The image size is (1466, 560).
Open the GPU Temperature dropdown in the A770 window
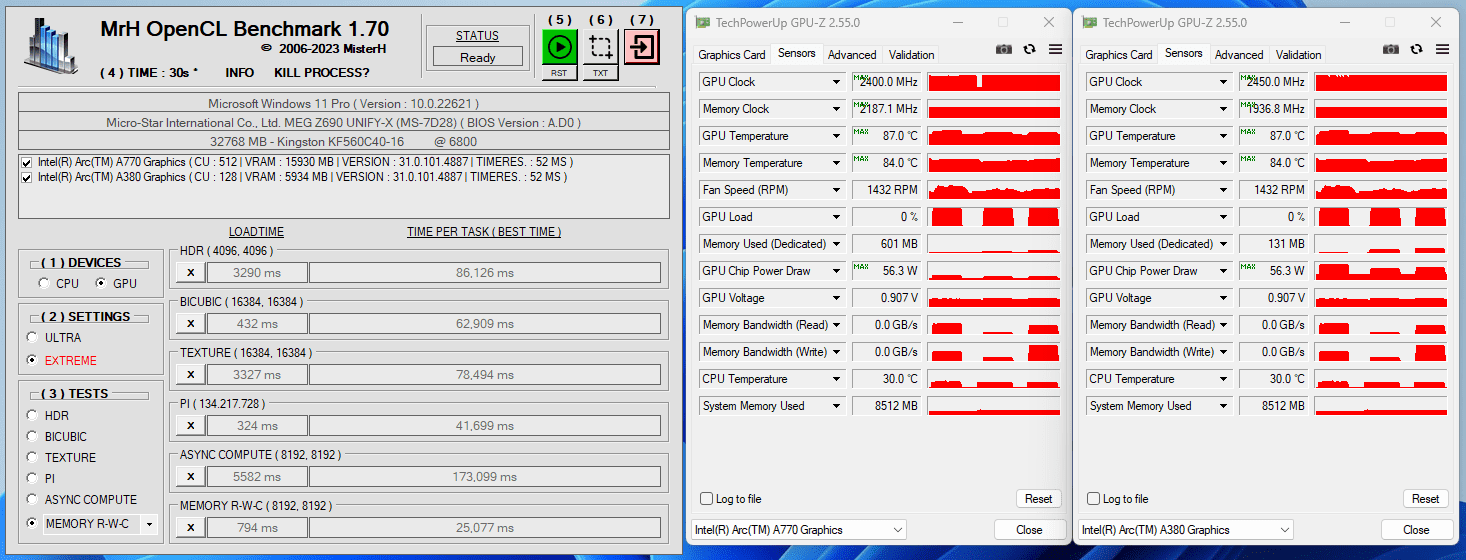click(x=836, y=136)
